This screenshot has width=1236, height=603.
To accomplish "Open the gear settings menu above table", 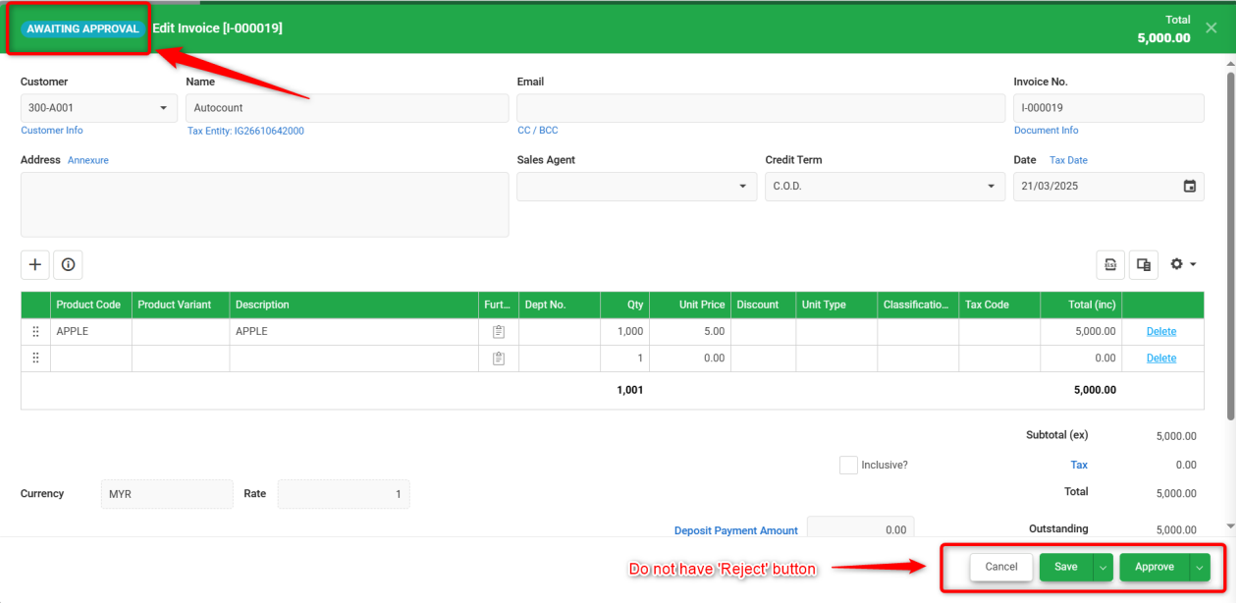I will [x=1183, y=264].
